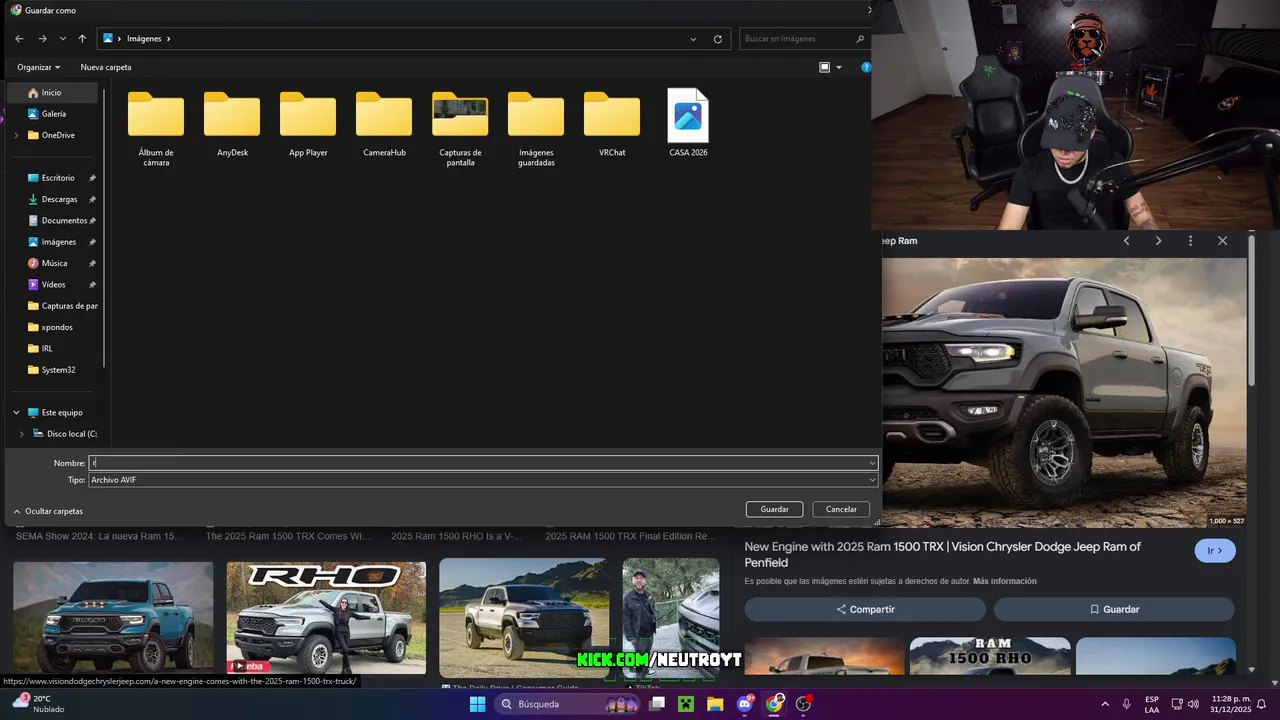Open Minecraft from the taskbar
The width and height of the screenshot is (1280, 720).
point(686,704)
